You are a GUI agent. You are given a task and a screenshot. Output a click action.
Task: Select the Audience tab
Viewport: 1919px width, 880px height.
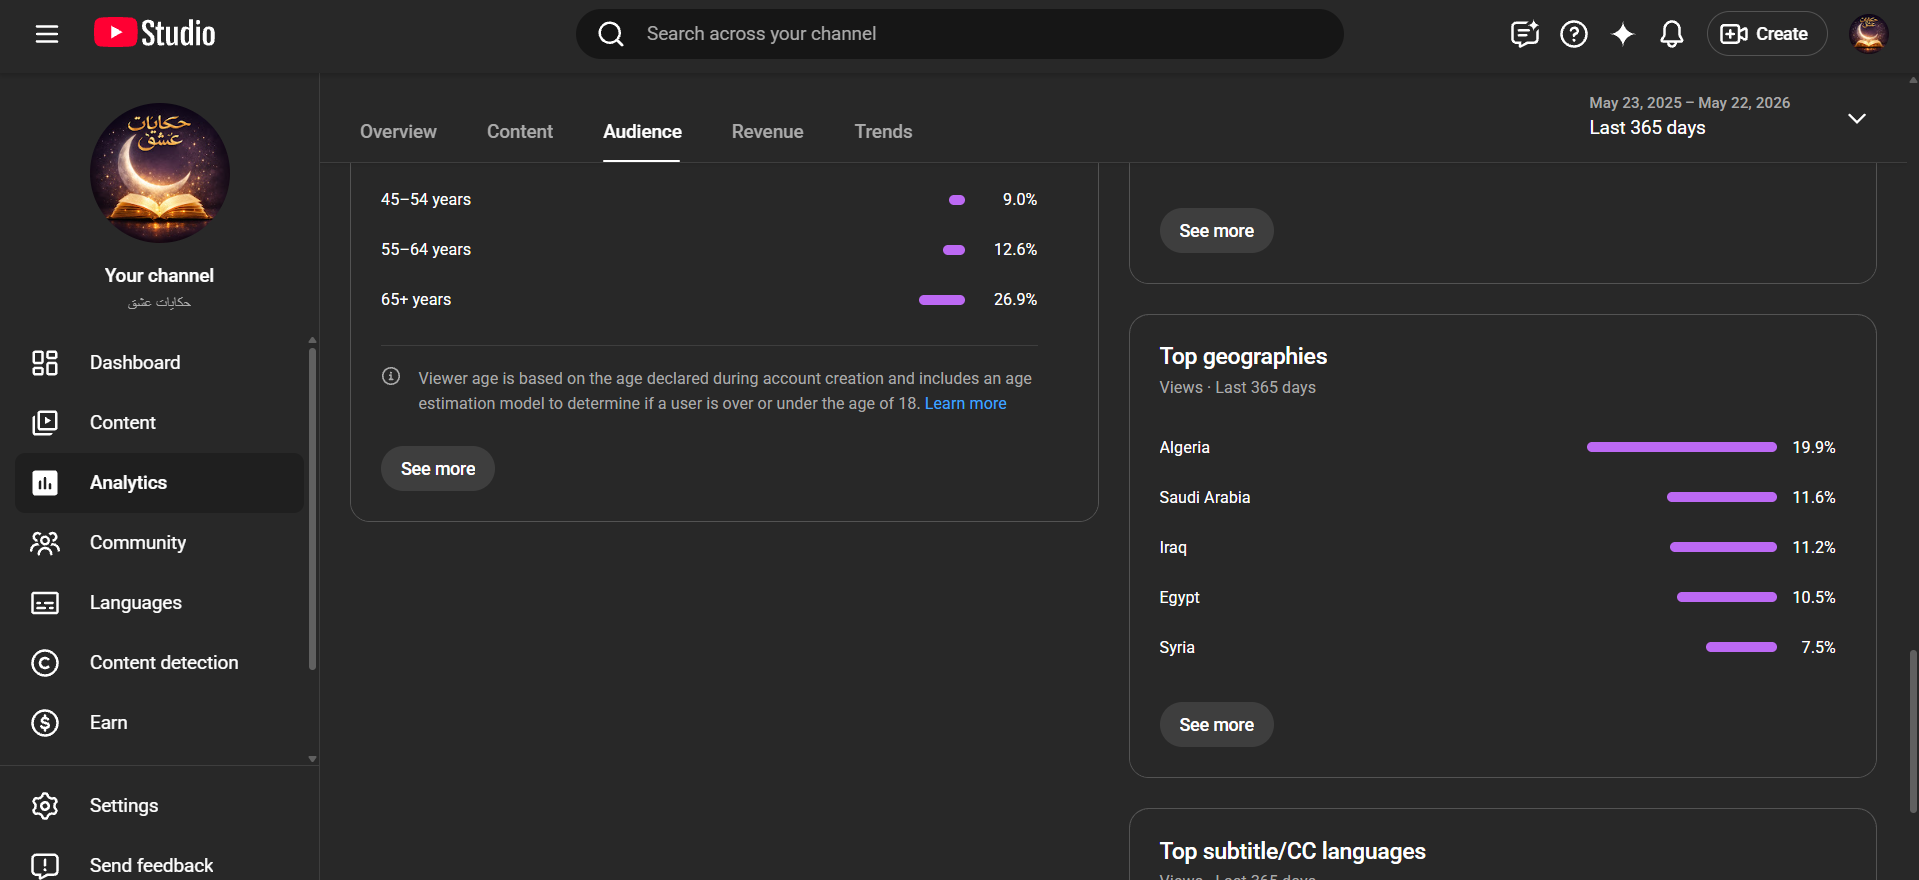[642, 132]
